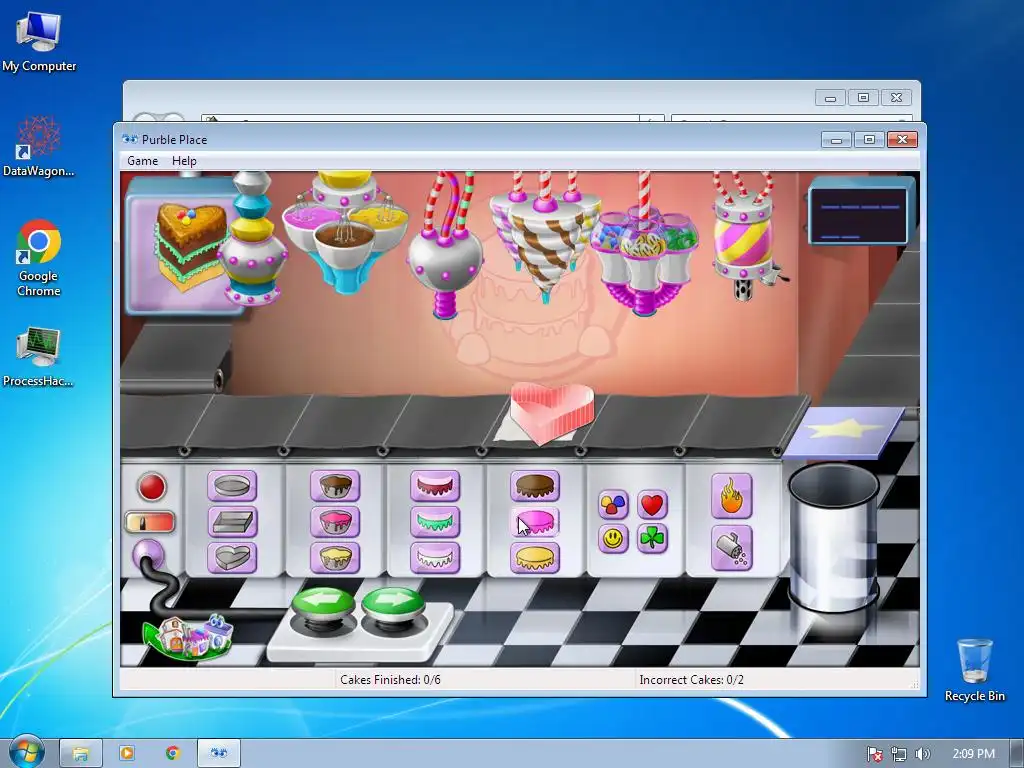This screenshot has width=1024, height=768.
Task: Add red heart decoration
Action: (x=652, y=504)
